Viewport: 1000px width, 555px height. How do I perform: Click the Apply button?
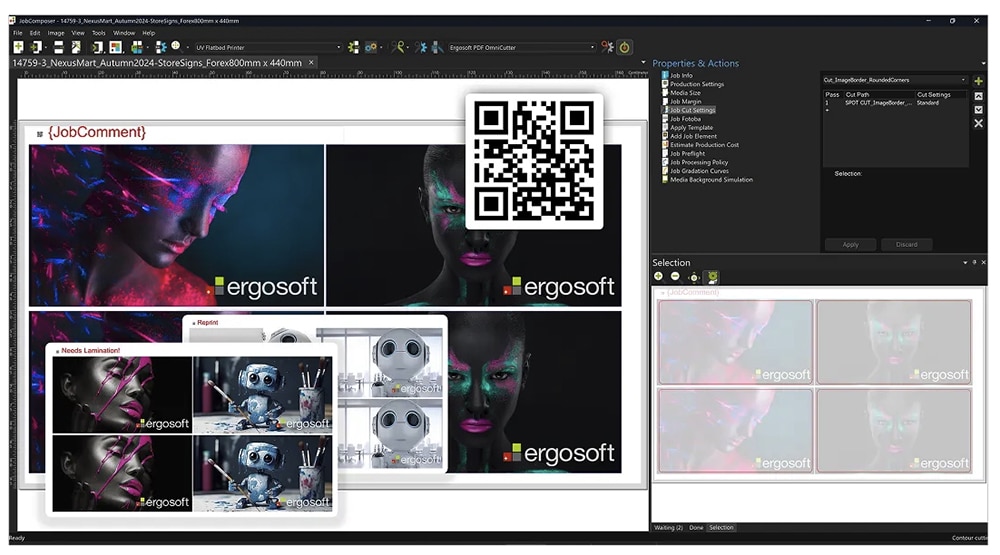850,244
